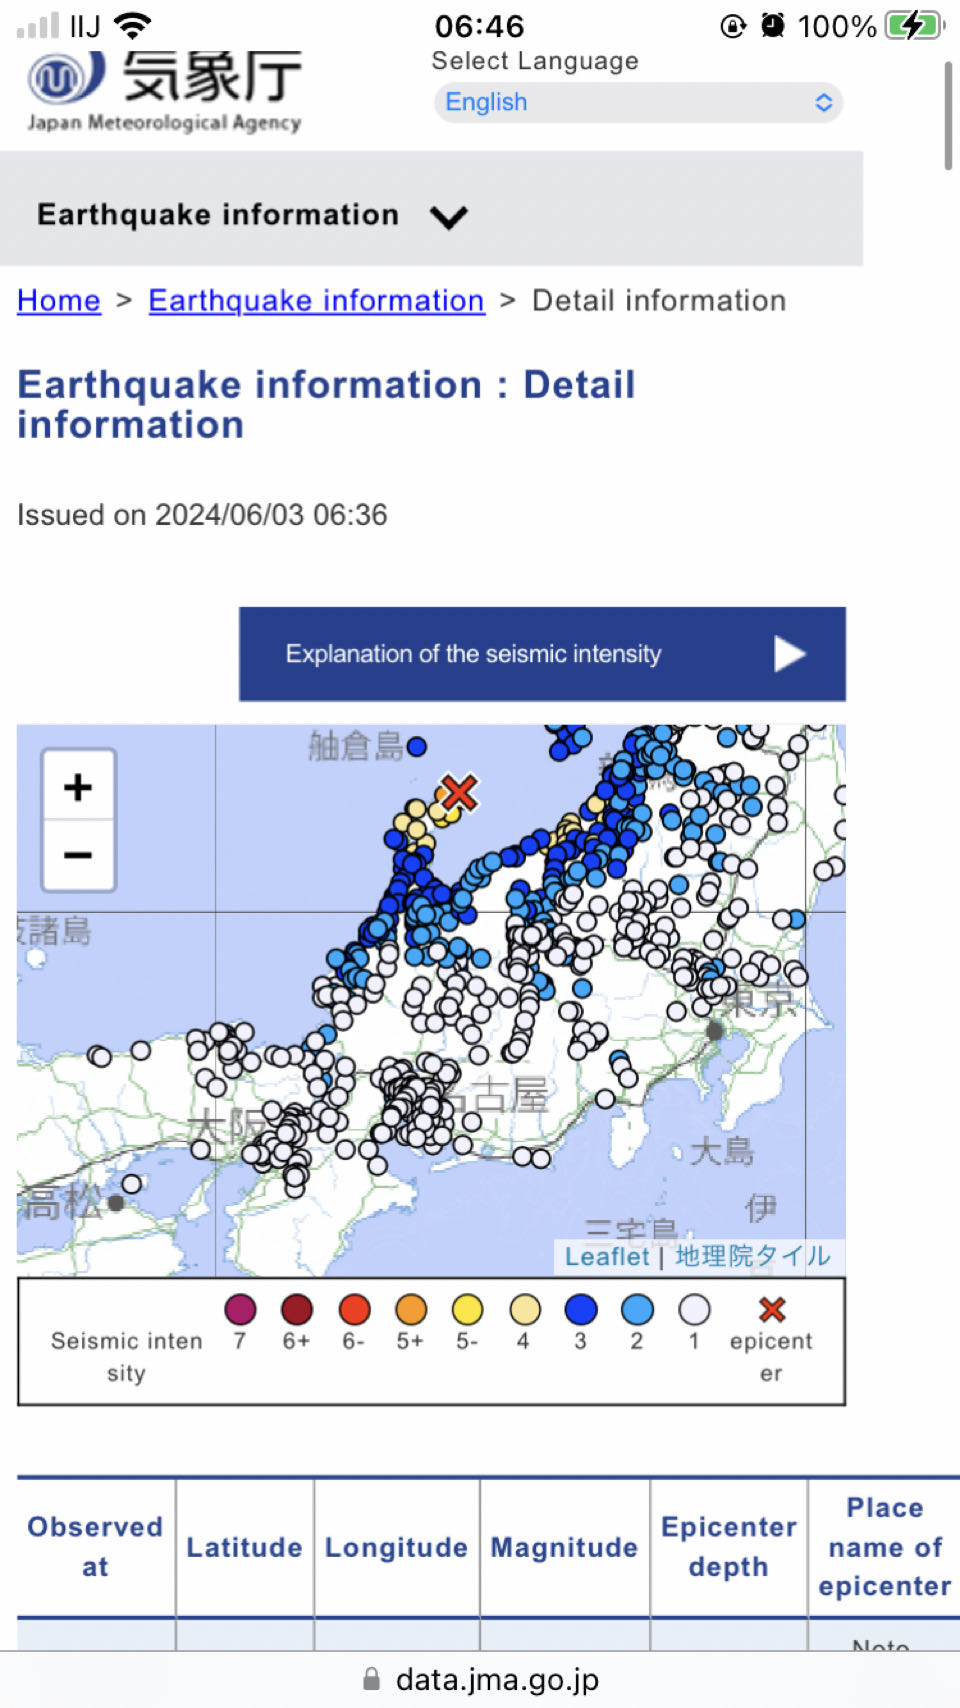The width and height of the screenshot is (960, 1708).
Task: Click the red X epicenter marker on the map
Action: tap(459, 792)
